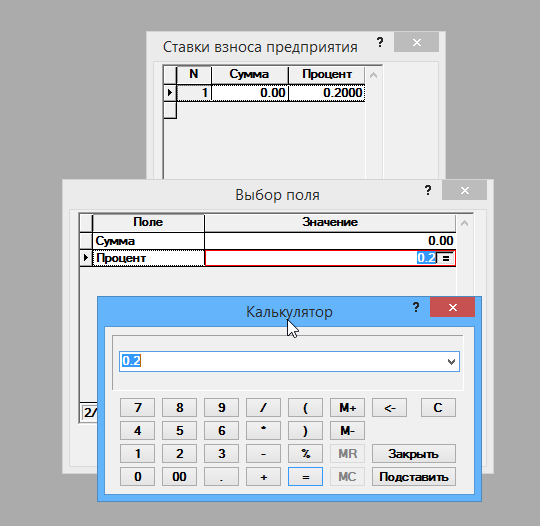Click the Сумма column header in rates table
The image size is (540, 526).
(249, 74)
